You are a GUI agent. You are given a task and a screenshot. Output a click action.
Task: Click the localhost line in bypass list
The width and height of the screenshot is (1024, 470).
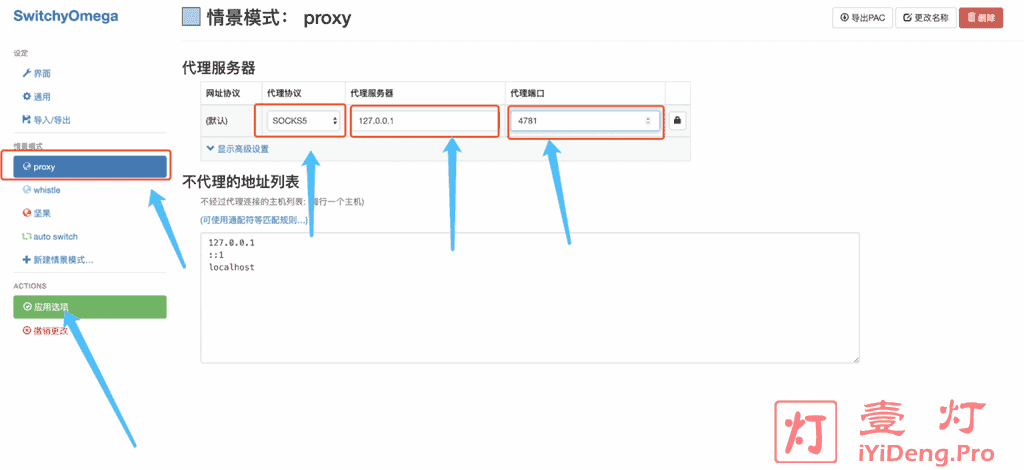(x=231, y=268)
